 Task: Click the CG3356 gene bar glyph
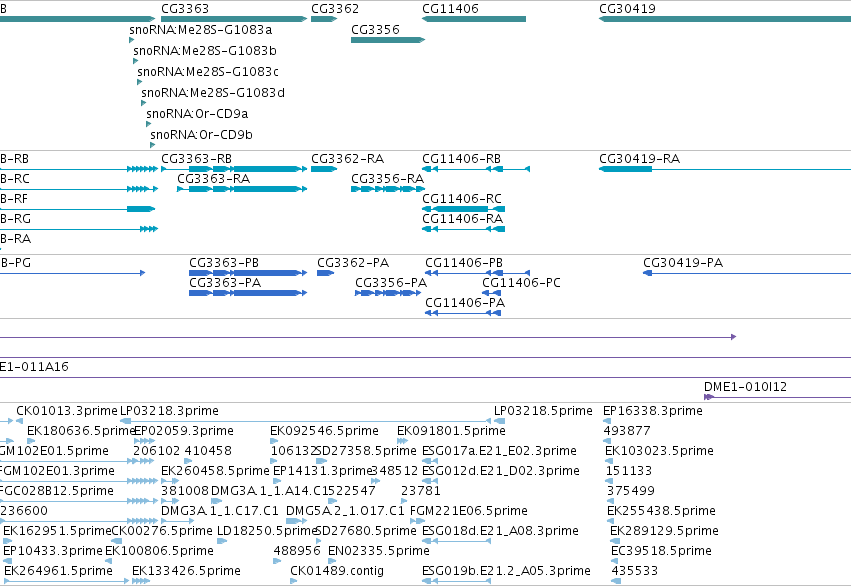(x=388, y=40)
